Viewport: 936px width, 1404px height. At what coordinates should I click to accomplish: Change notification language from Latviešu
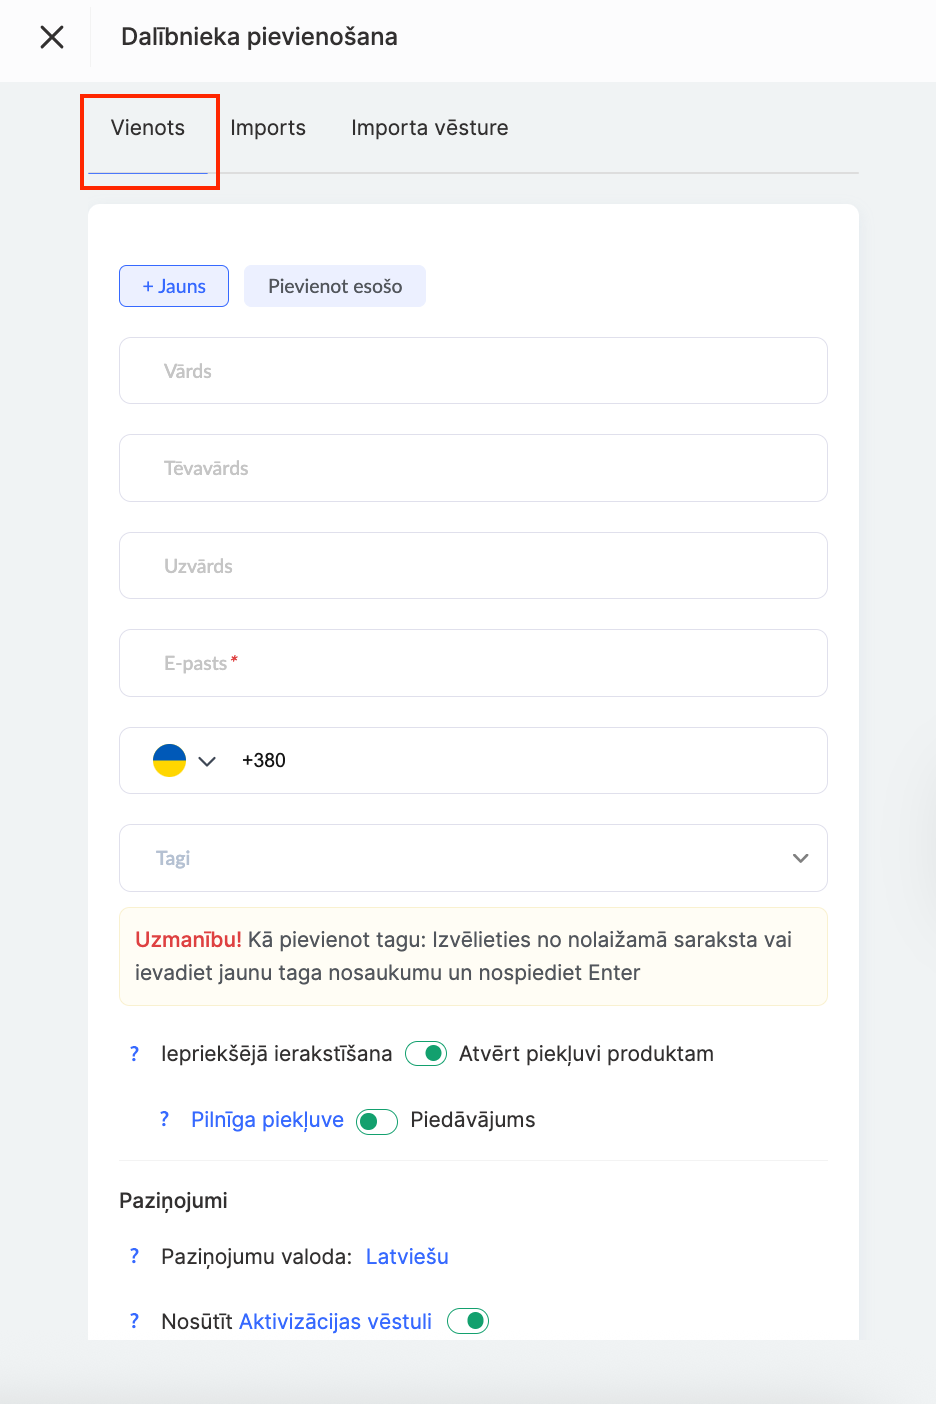click(407, 1256)
